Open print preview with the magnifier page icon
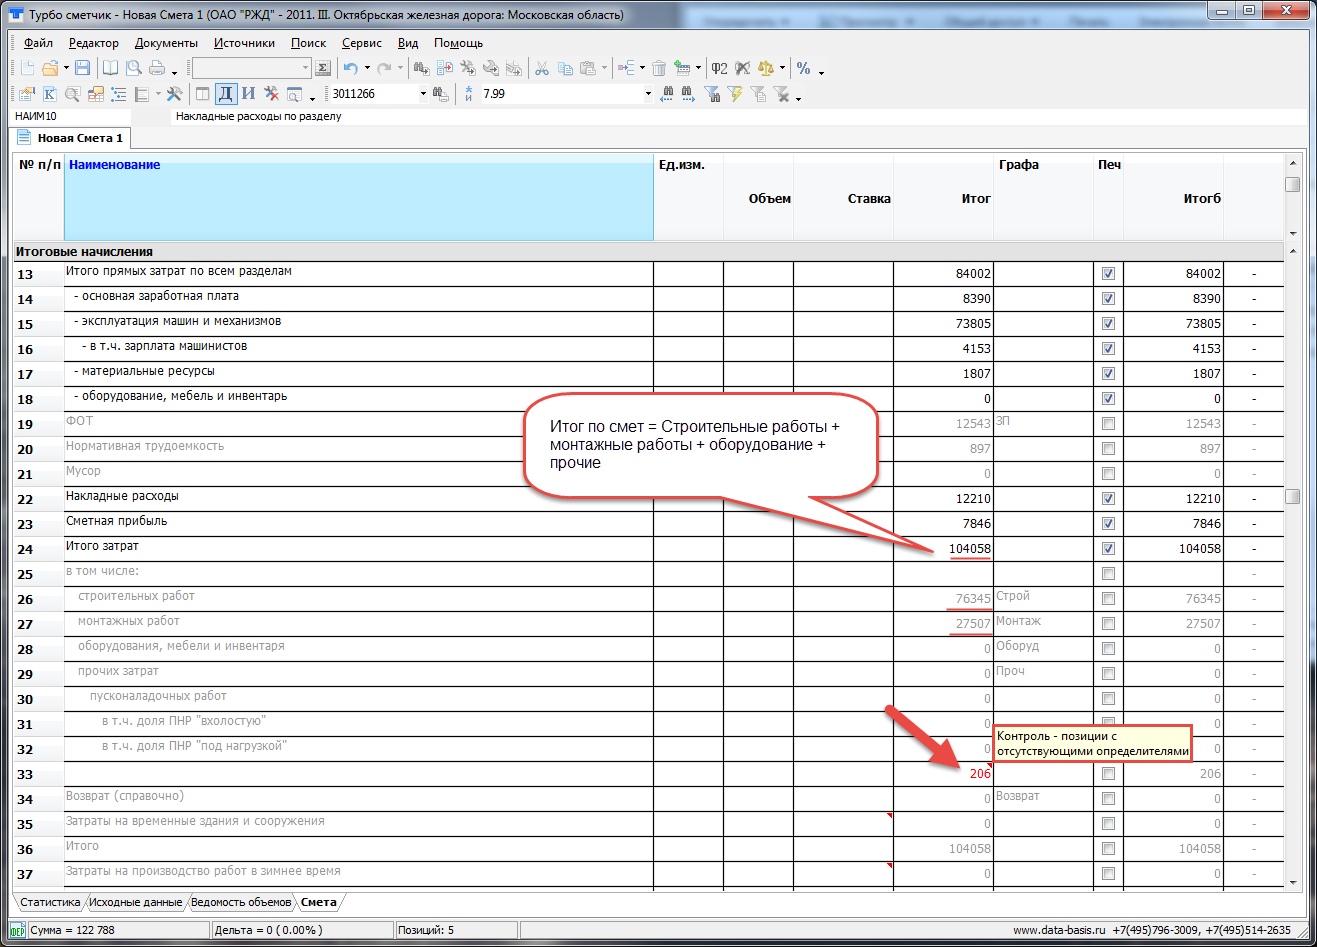Screen dimensions: 1317x947 (133, 68)
